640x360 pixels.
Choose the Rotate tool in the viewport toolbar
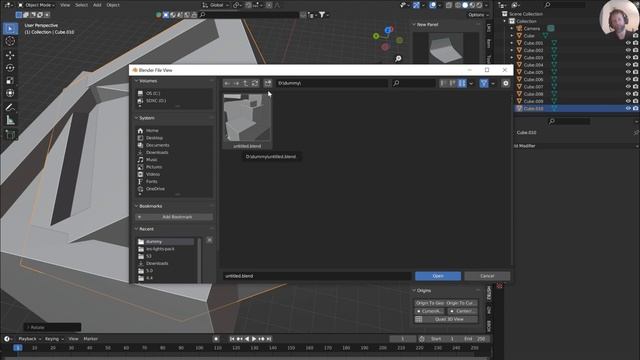click(10, 67)
